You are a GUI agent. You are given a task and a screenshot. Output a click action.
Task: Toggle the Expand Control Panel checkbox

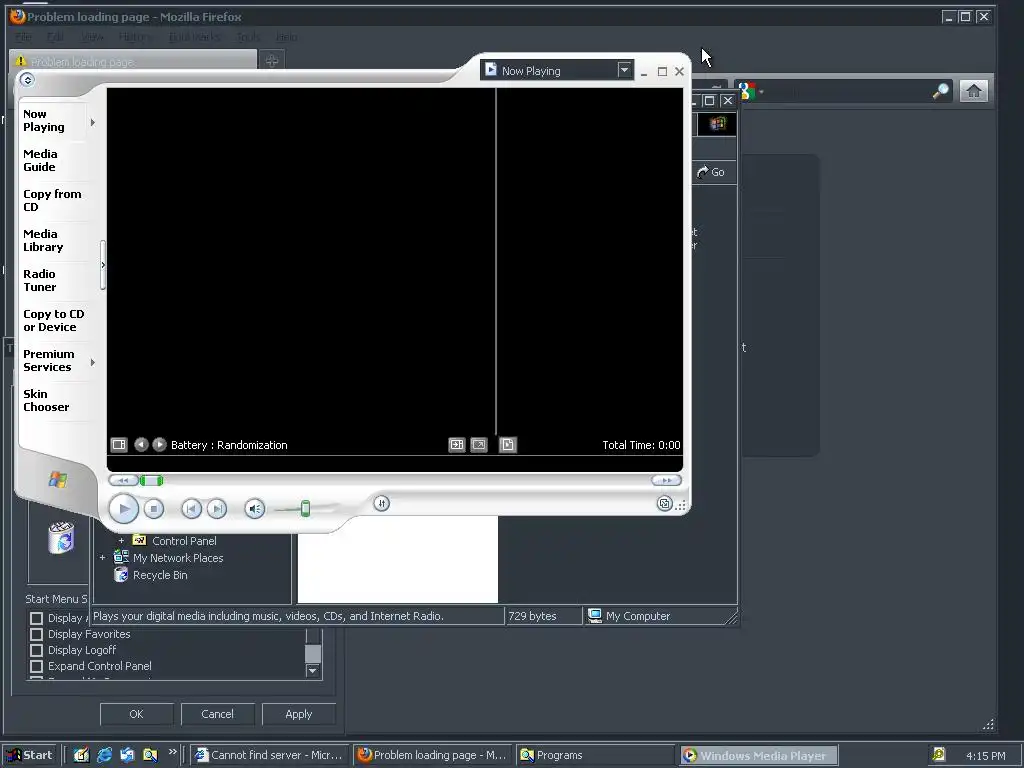(x=37, y=666)
